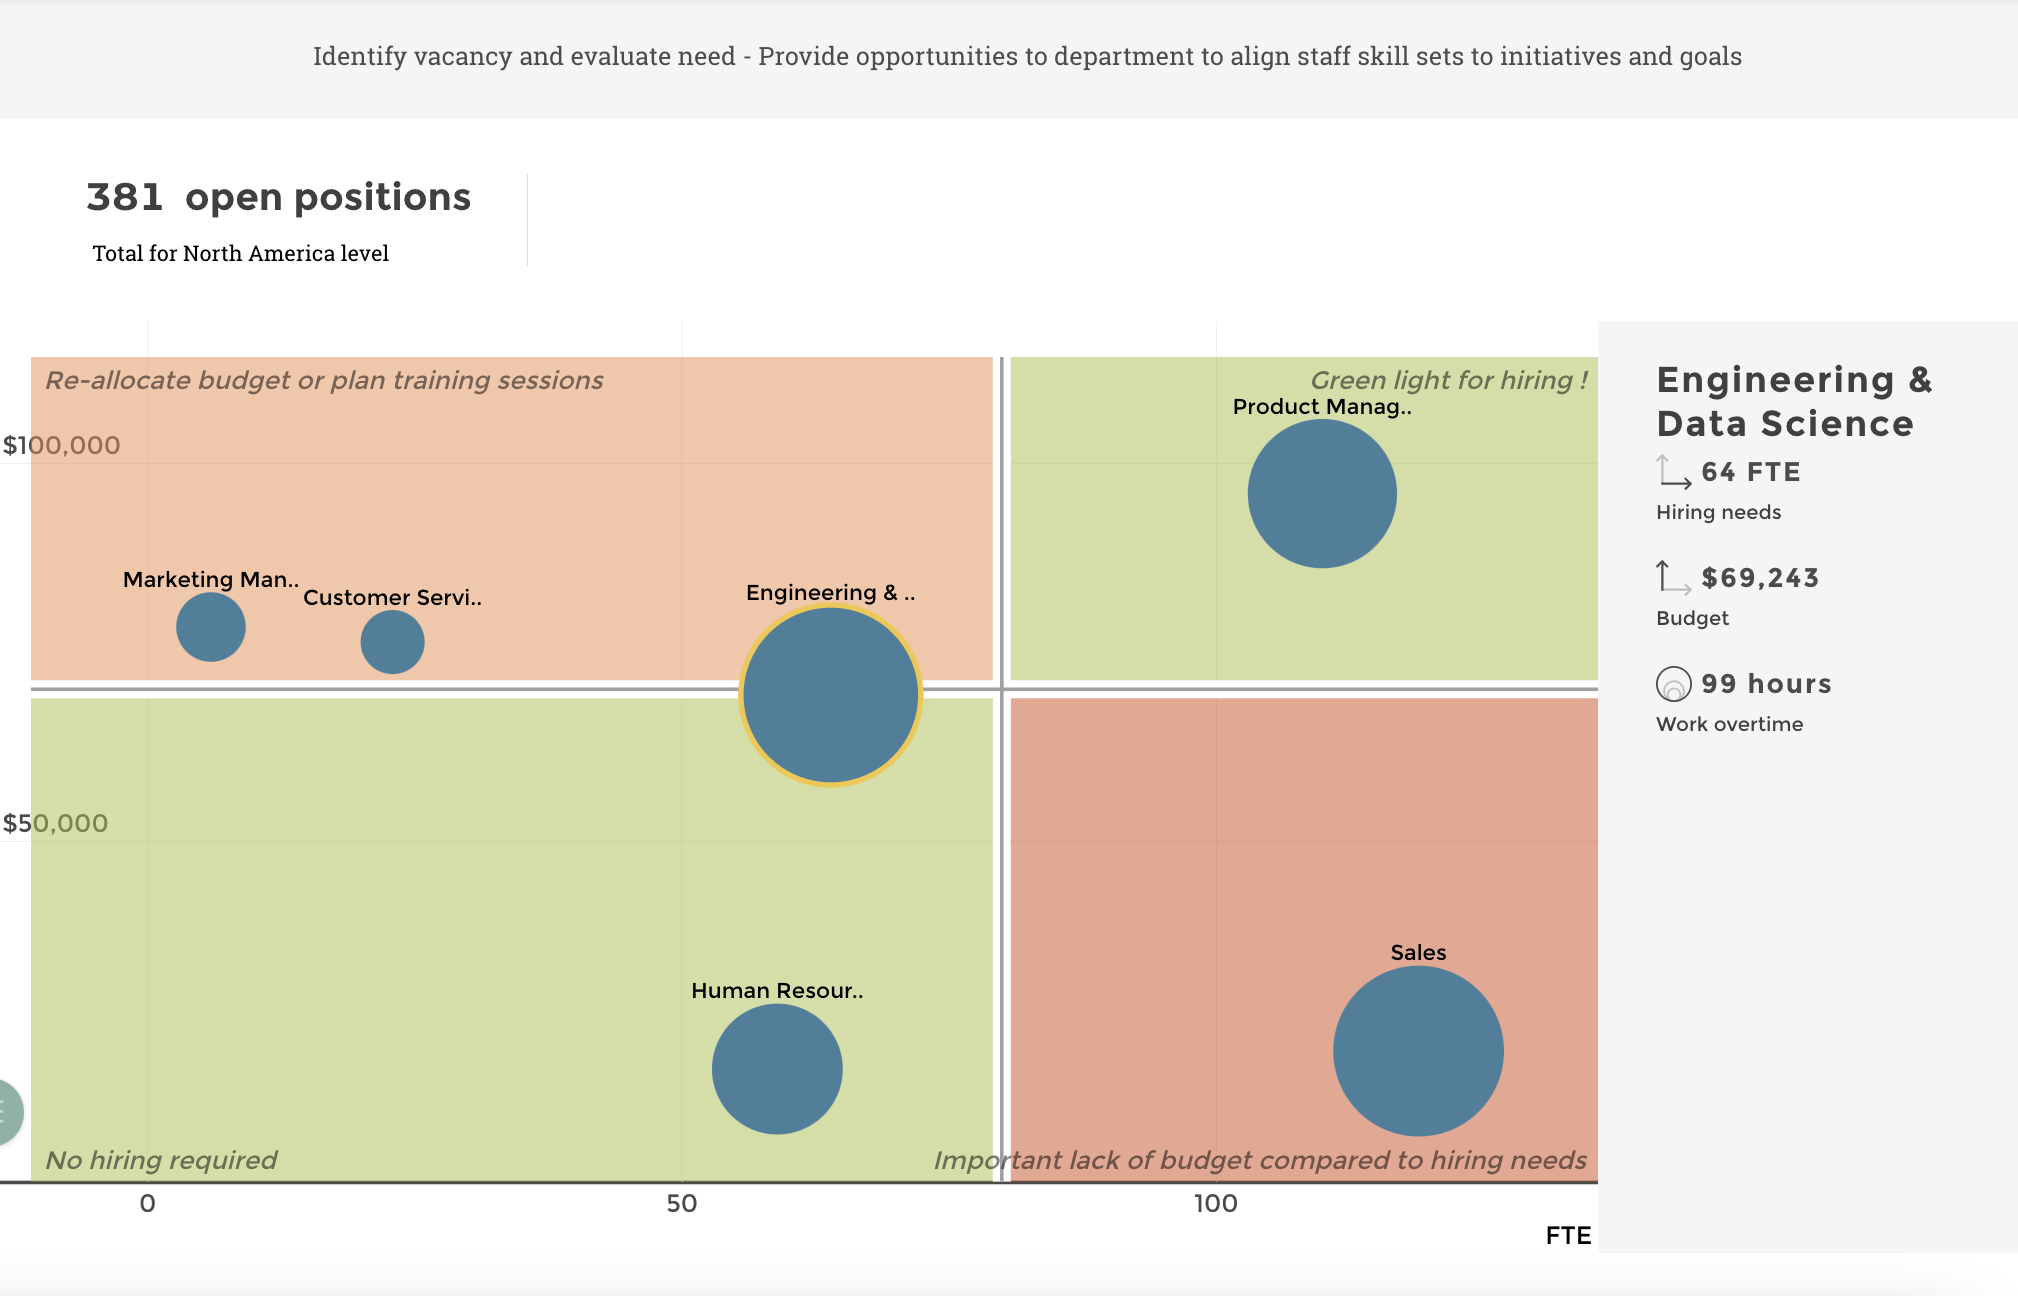
Task: Click the FTE axis title
Action: click(x=1567, y=1236)
